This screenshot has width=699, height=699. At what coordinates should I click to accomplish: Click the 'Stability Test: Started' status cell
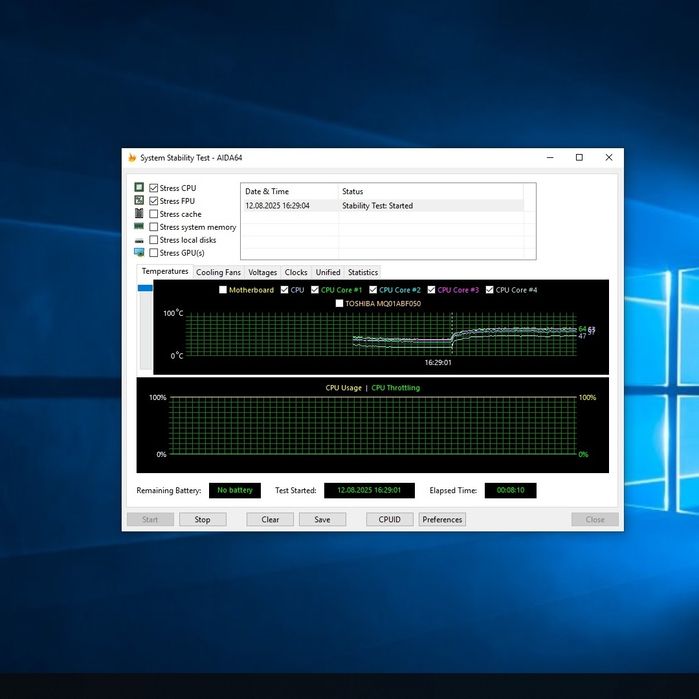[378, 206]
